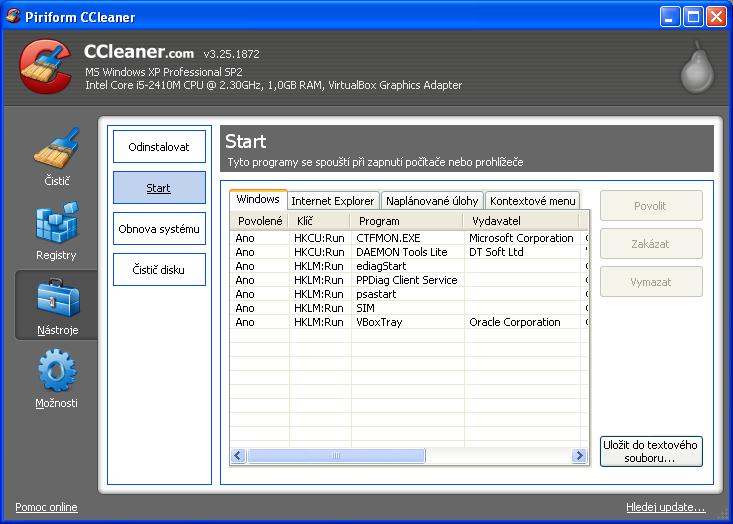This screenshot has width=733, height=524.
Task: Open the Čistič disku tool
Action: pyautogui.click(x=159, y=270)
